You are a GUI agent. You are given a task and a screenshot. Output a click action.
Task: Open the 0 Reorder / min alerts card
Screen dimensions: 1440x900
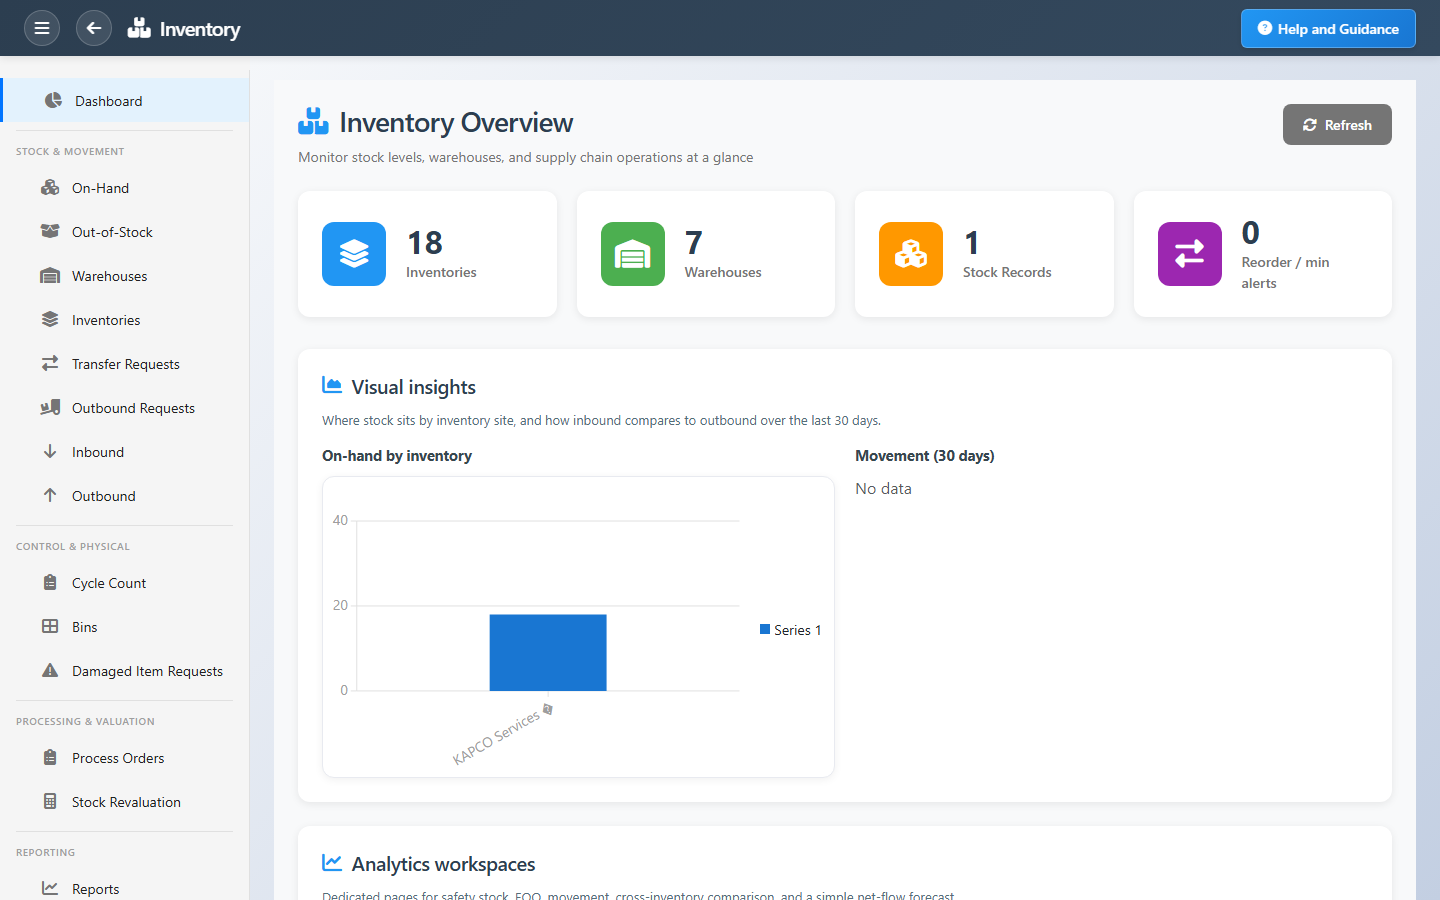tap(1263, 254)
